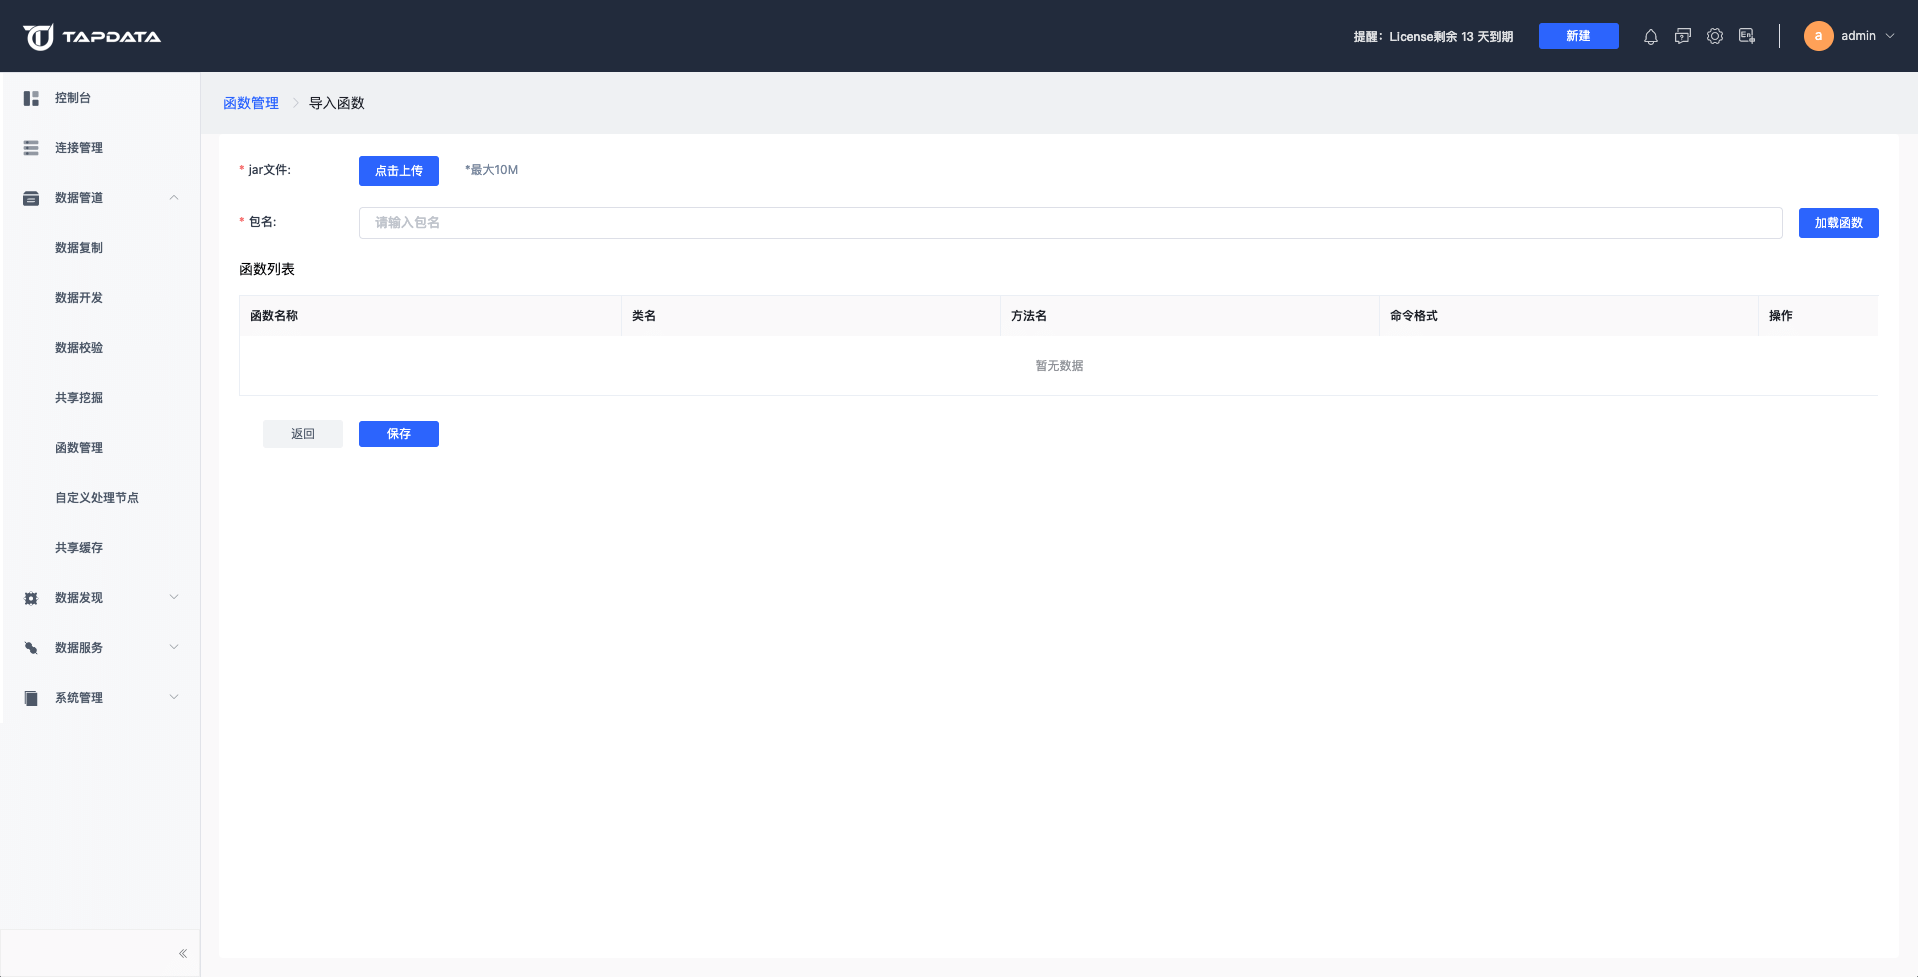Collapse sidebar with double-arrow icon
1918x977 pixels.
tap(183, 953)
